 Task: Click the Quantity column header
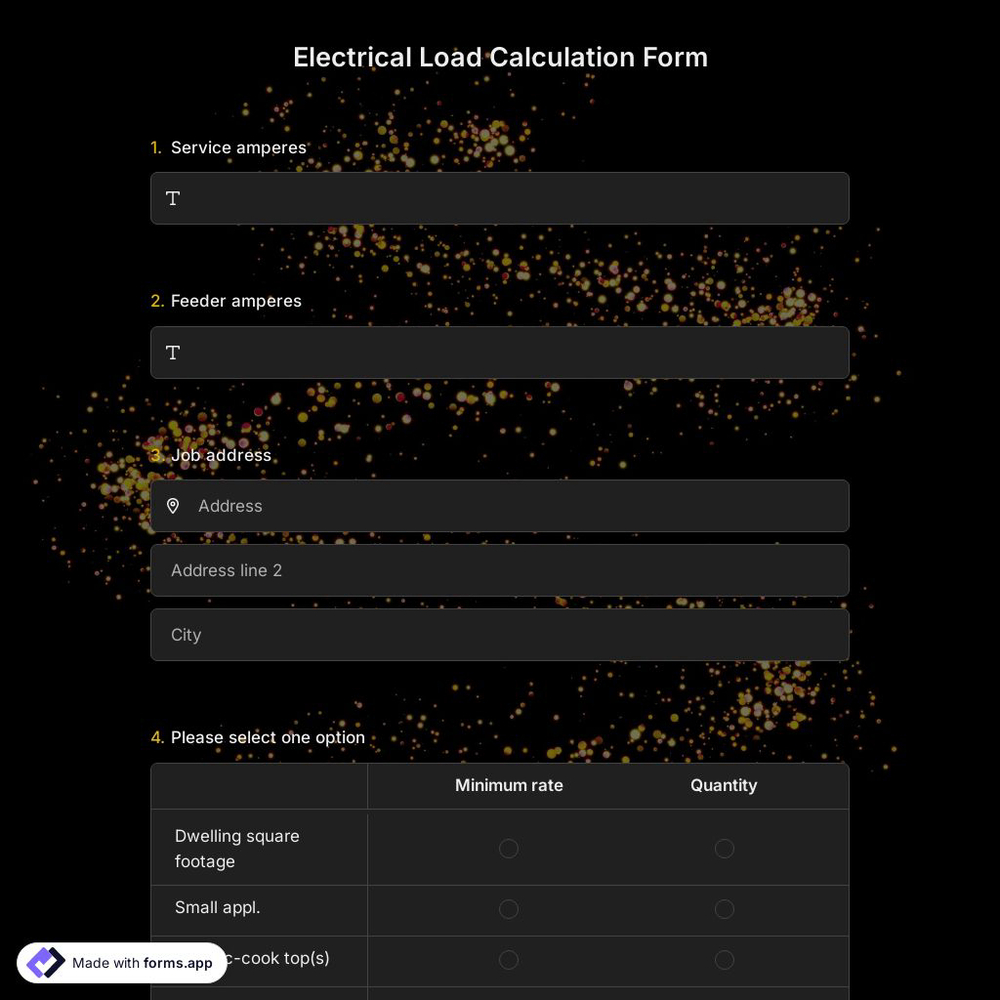point(724,785)
